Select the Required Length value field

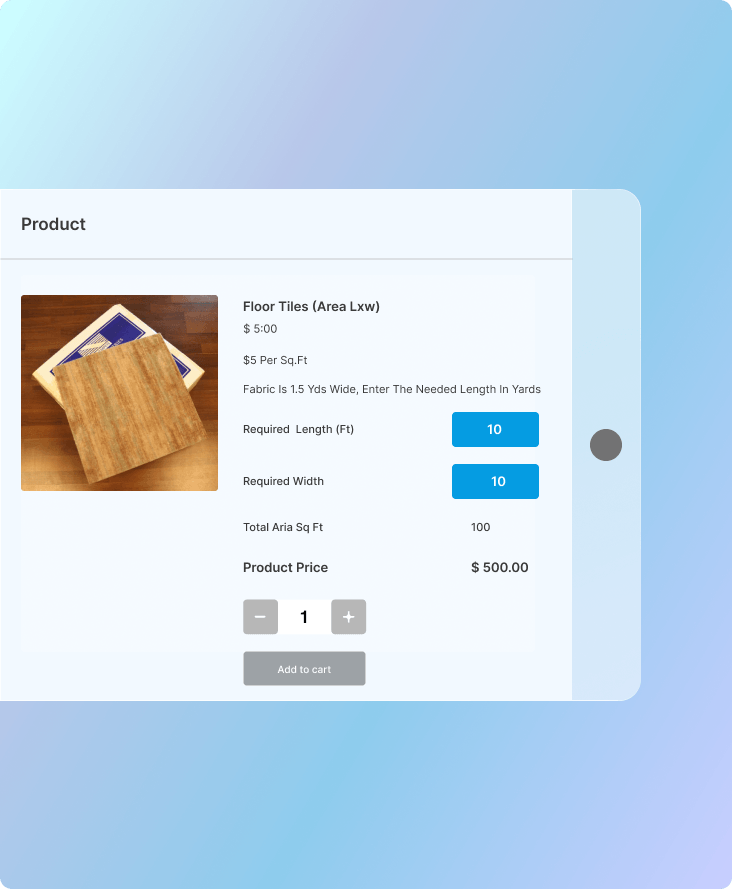click(x=495, y=429)
